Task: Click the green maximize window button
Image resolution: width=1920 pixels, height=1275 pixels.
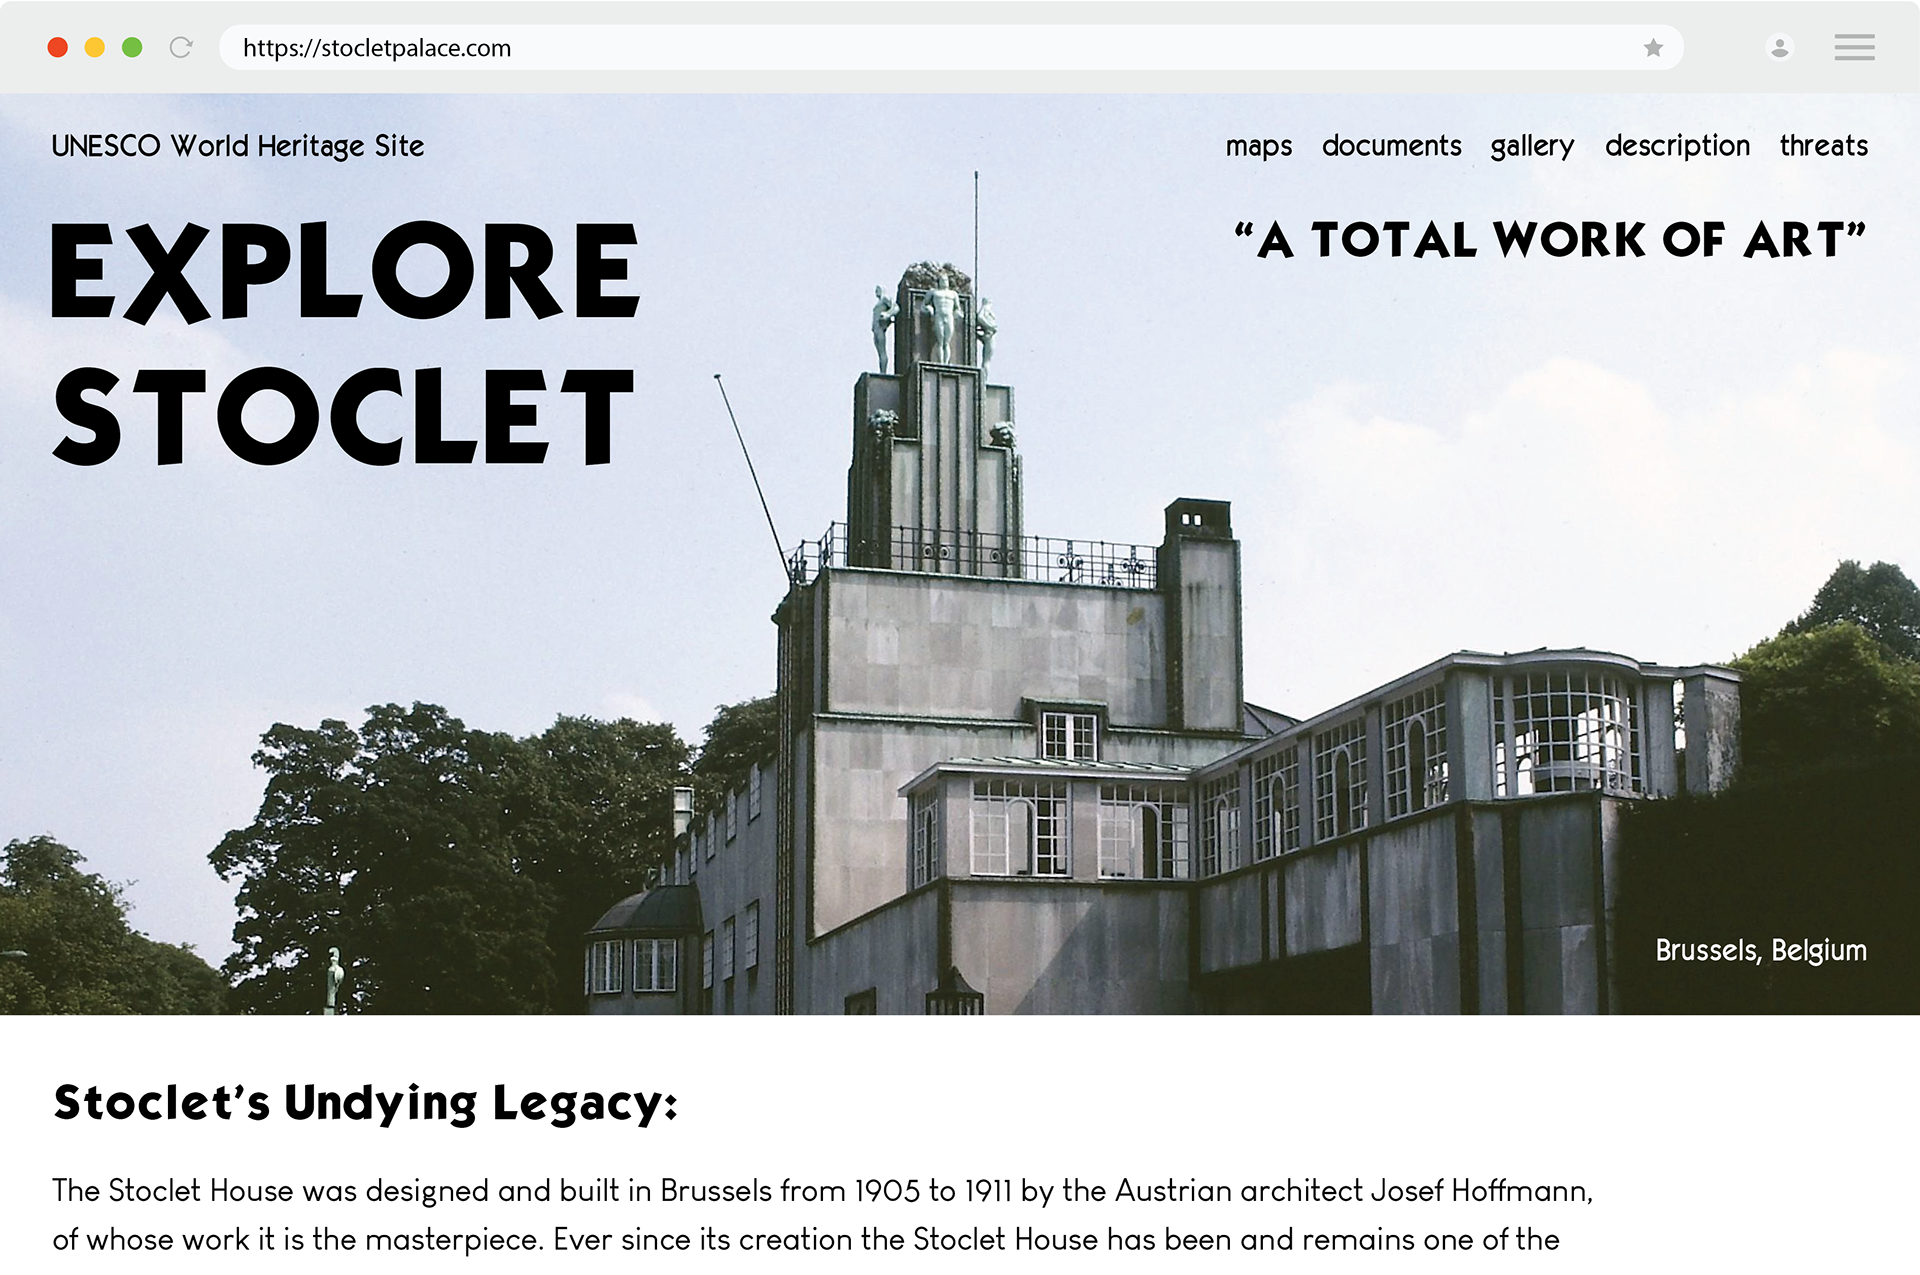Action: (x=132, y=47)
